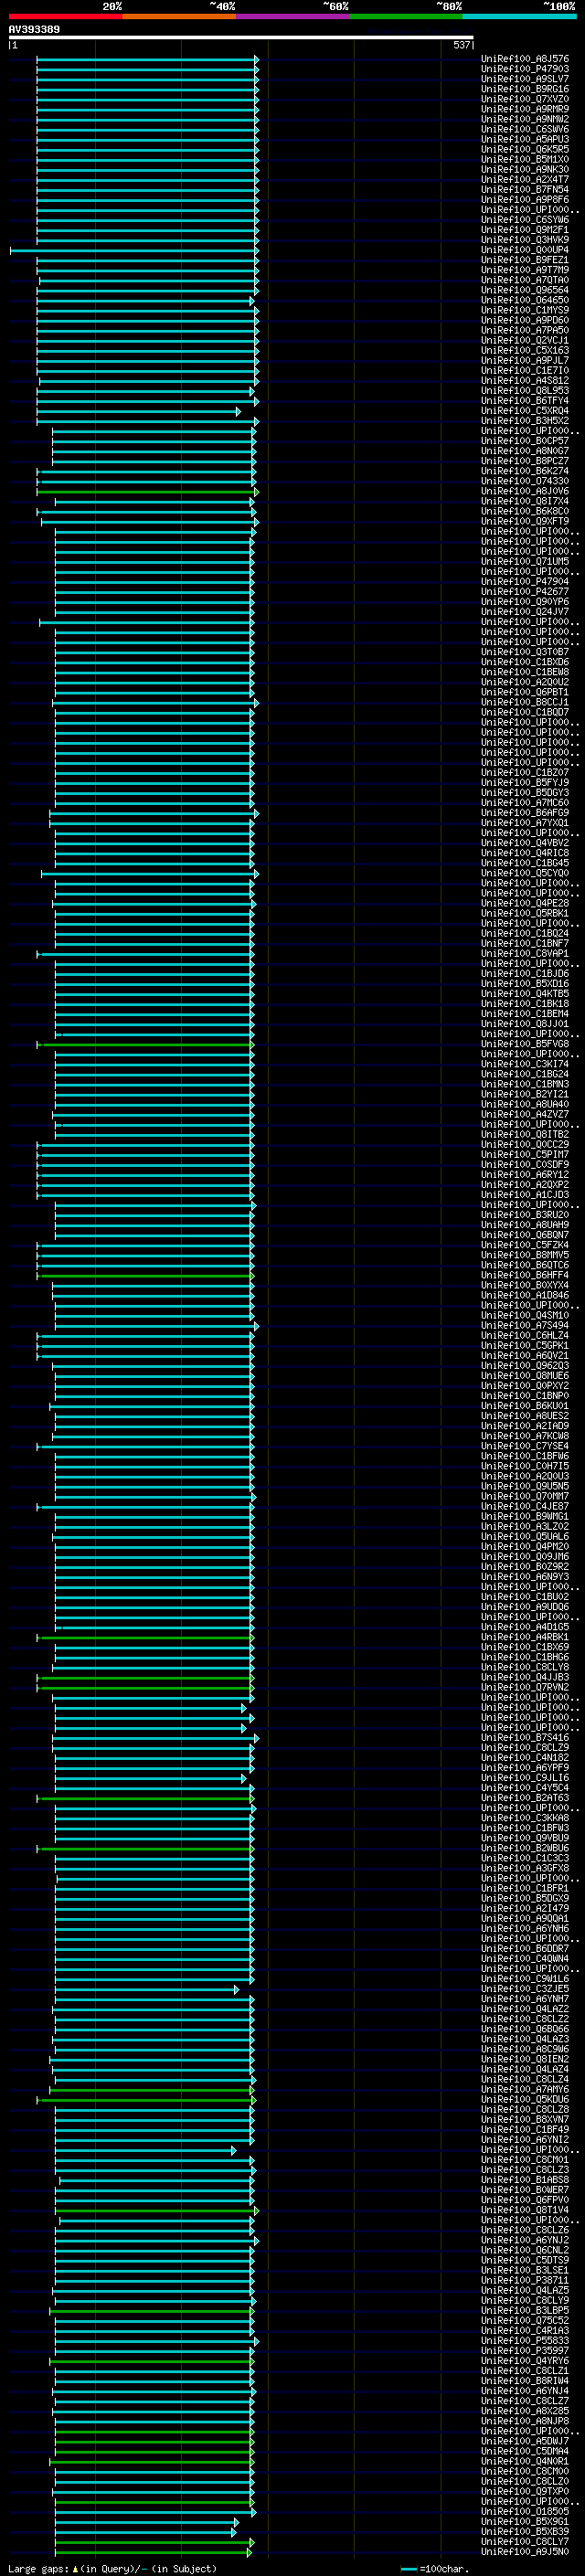Open hit UniRef100_P47903
585x2576 pixels.
click(525, 69)
